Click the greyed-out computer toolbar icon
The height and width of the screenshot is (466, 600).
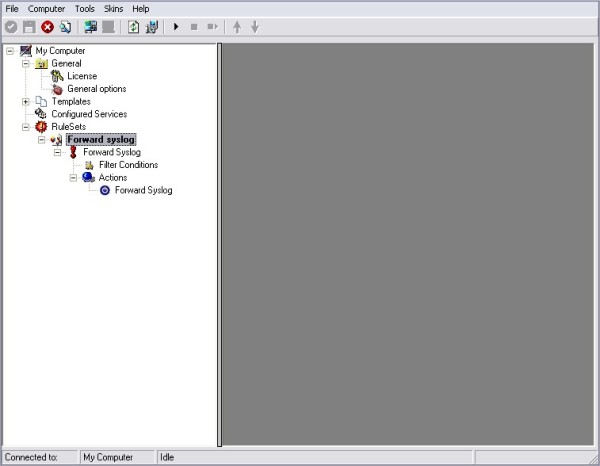point(109,27)
